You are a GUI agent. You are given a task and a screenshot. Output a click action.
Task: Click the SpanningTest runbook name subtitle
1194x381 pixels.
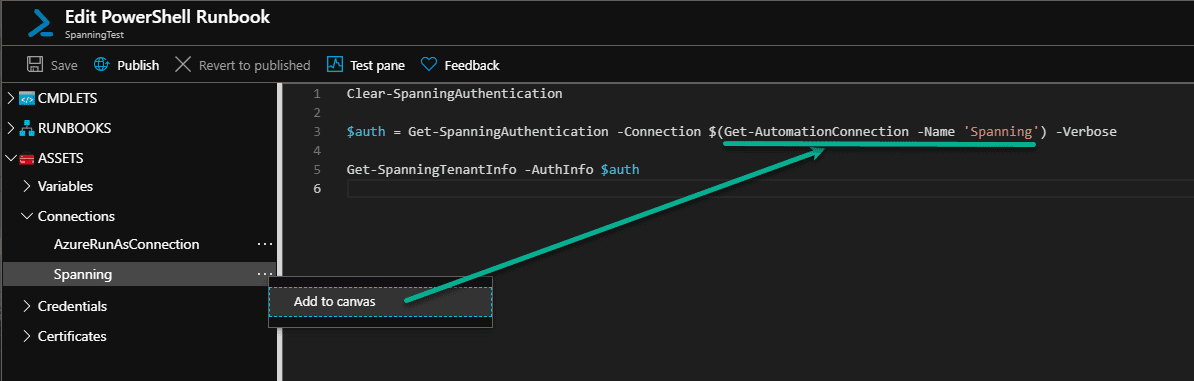tap(94, 35)
